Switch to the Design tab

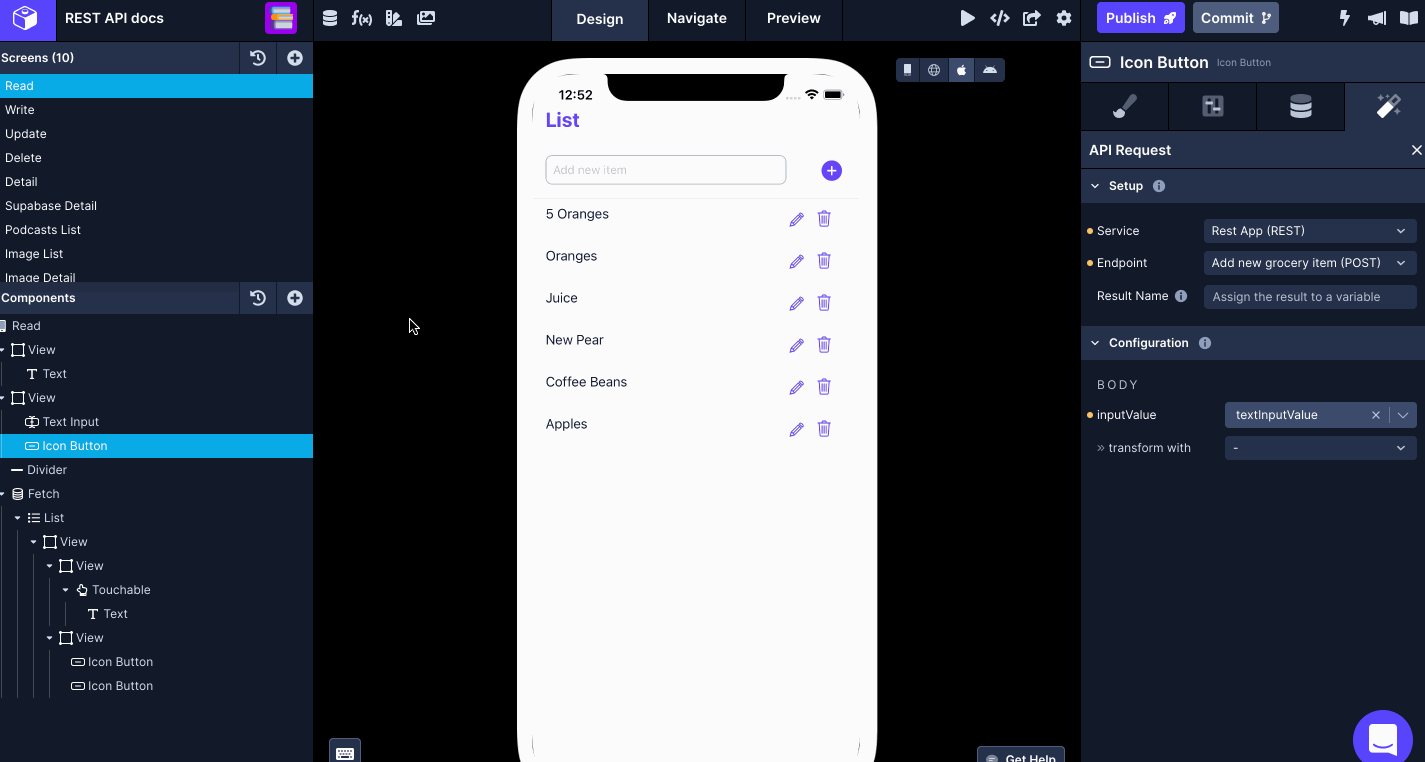click(600, 18)
